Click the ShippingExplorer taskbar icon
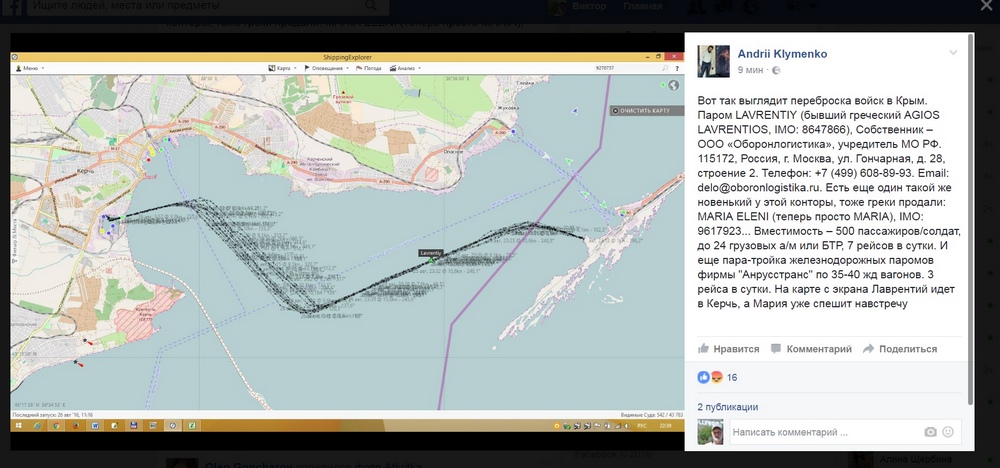 click(172, 425)
